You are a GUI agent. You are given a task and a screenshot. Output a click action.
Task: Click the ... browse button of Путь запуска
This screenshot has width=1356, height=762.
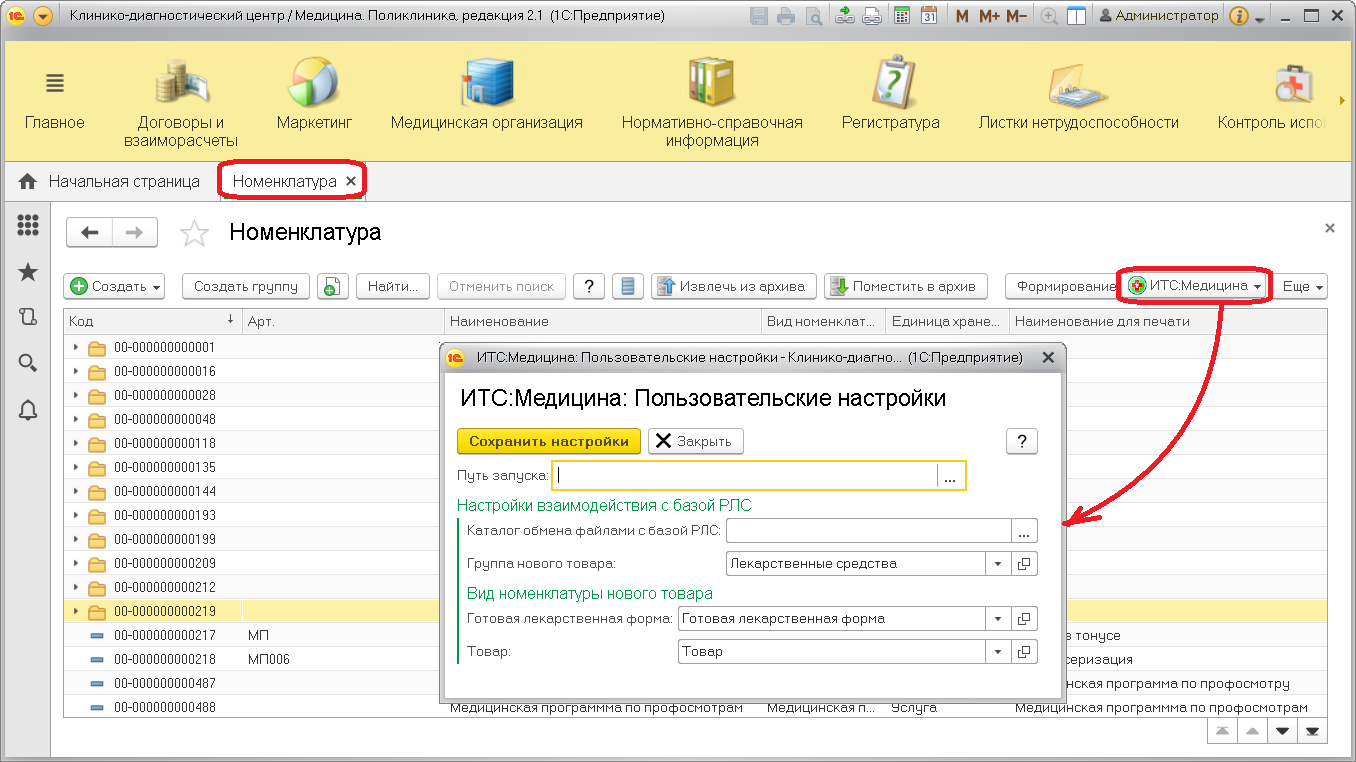pos(951,476)
